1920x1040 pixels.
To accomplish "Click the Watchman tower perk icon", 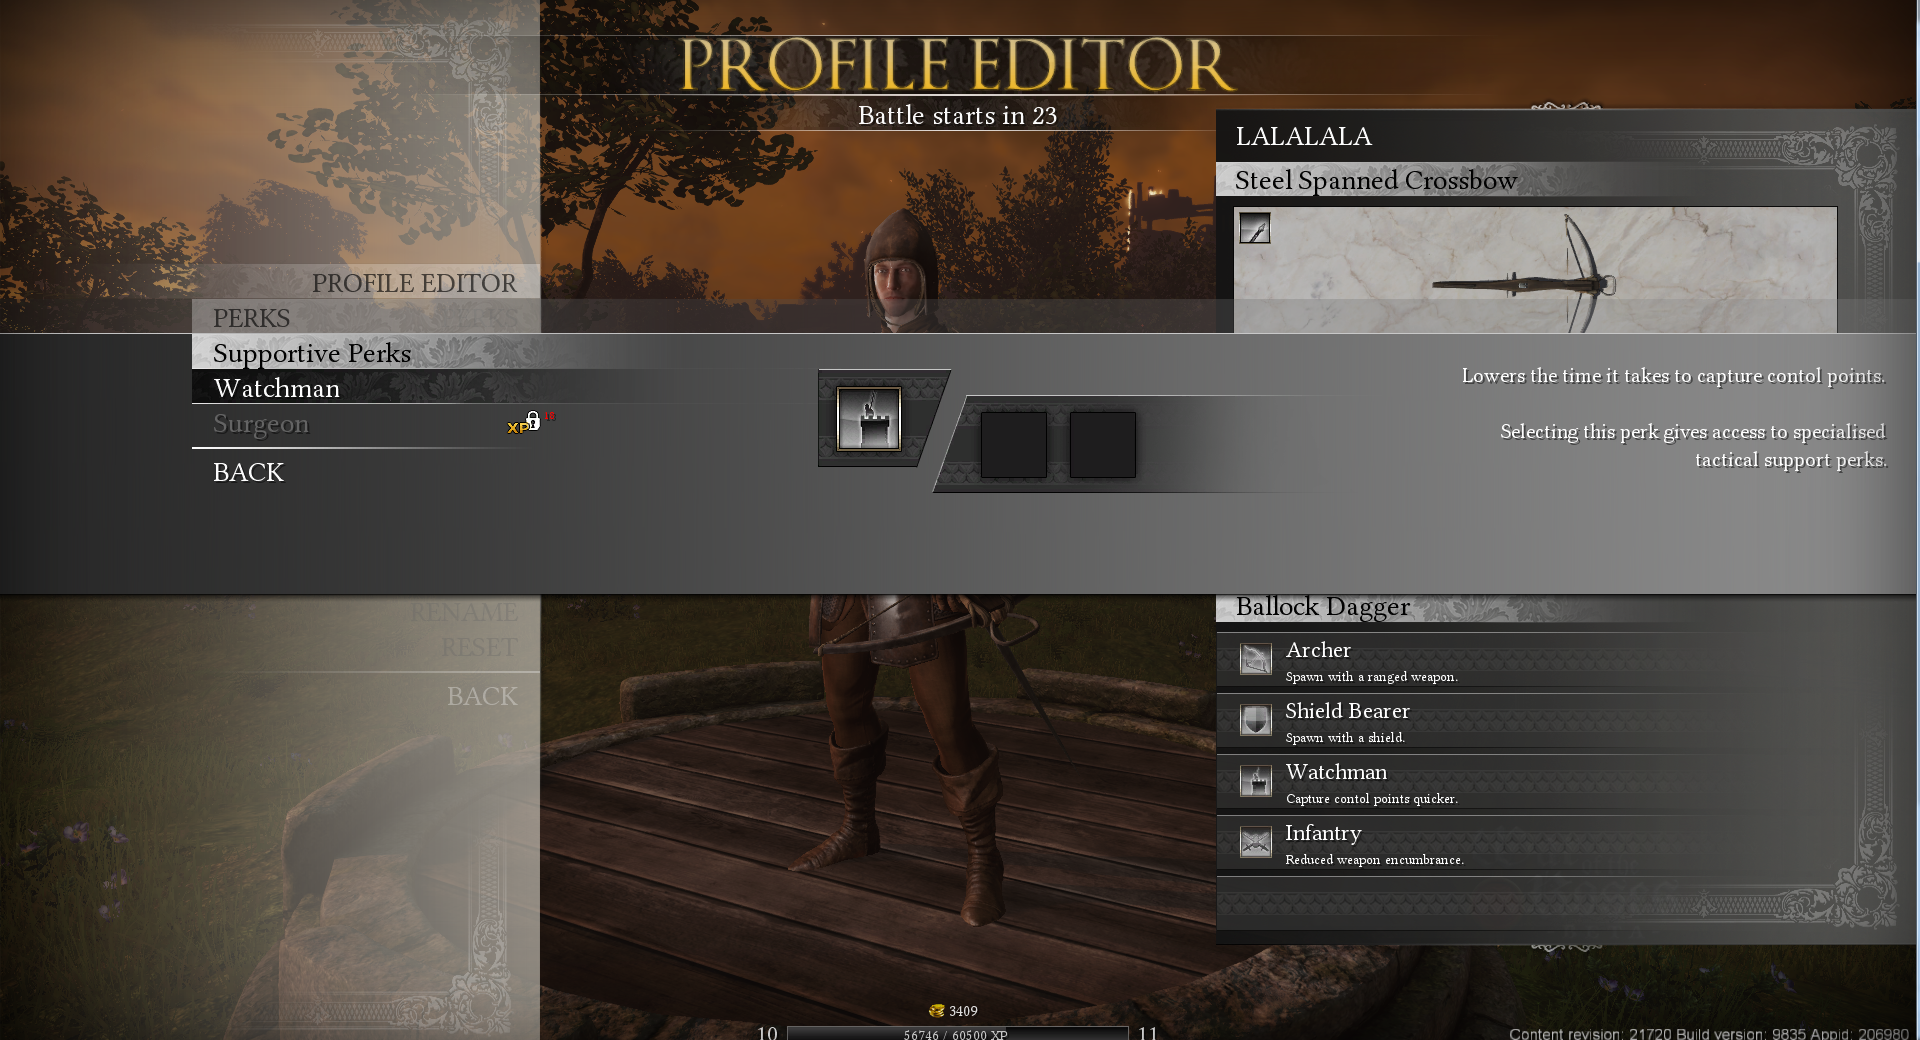I will [868, 419].
